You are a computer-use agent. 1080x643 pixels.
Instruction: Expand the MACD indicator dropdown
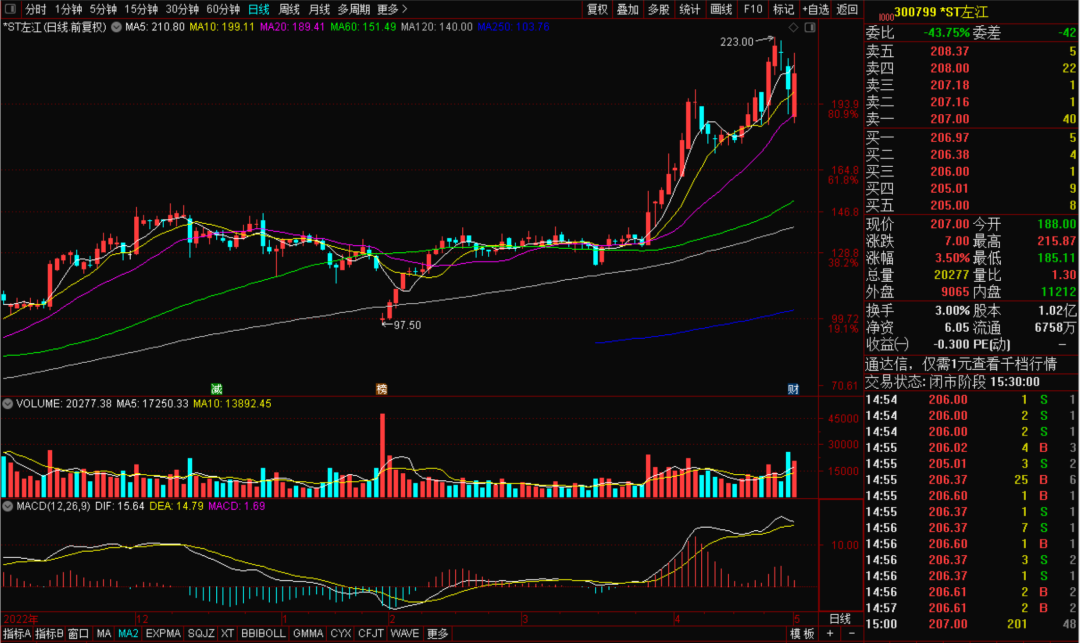tap(8, 506)
